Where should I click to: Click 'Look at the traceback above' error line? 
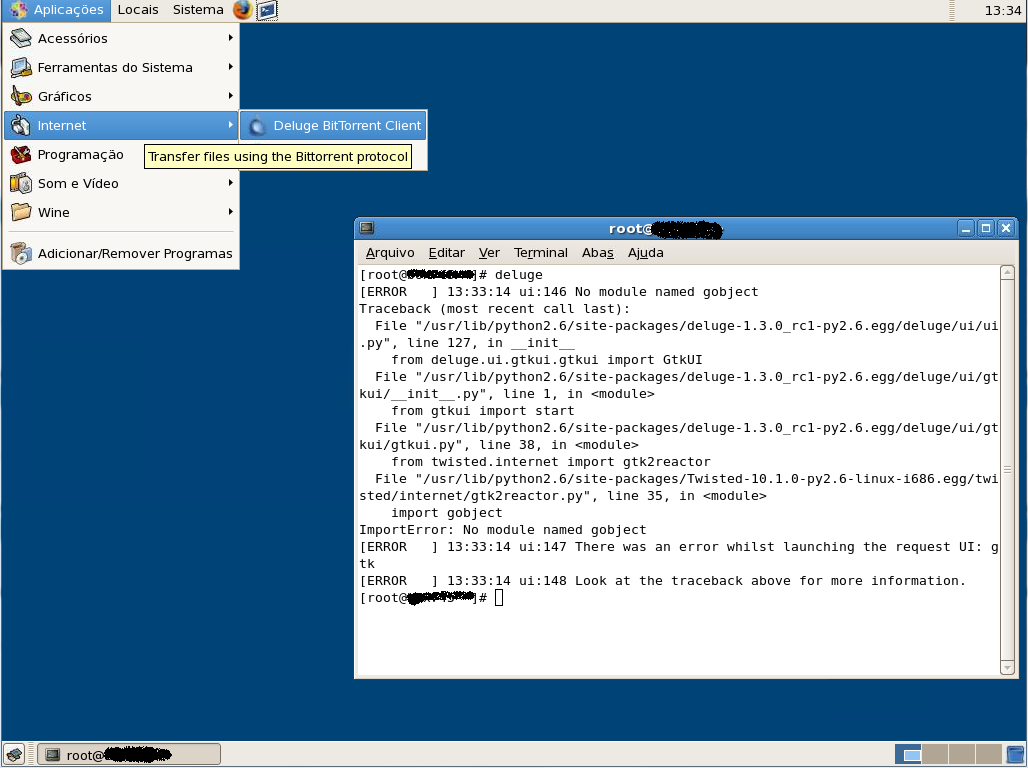coord(663,581)
